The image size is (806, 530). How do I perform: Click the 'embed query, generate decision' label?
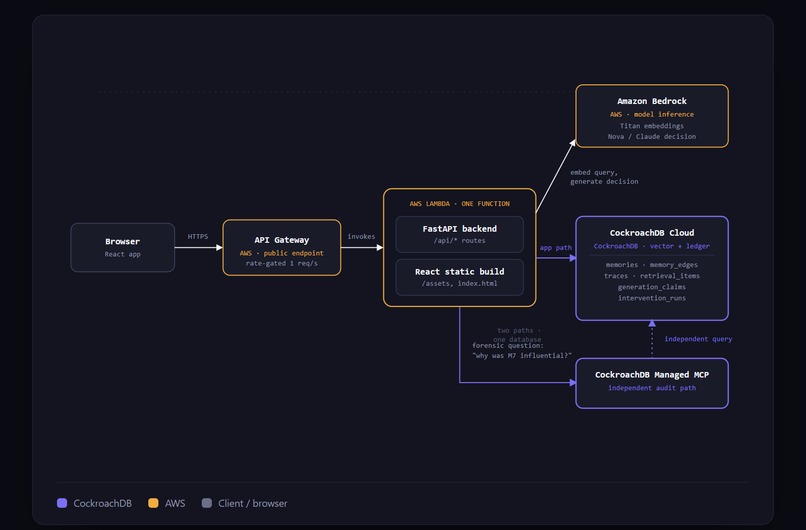tap(604, 177)
